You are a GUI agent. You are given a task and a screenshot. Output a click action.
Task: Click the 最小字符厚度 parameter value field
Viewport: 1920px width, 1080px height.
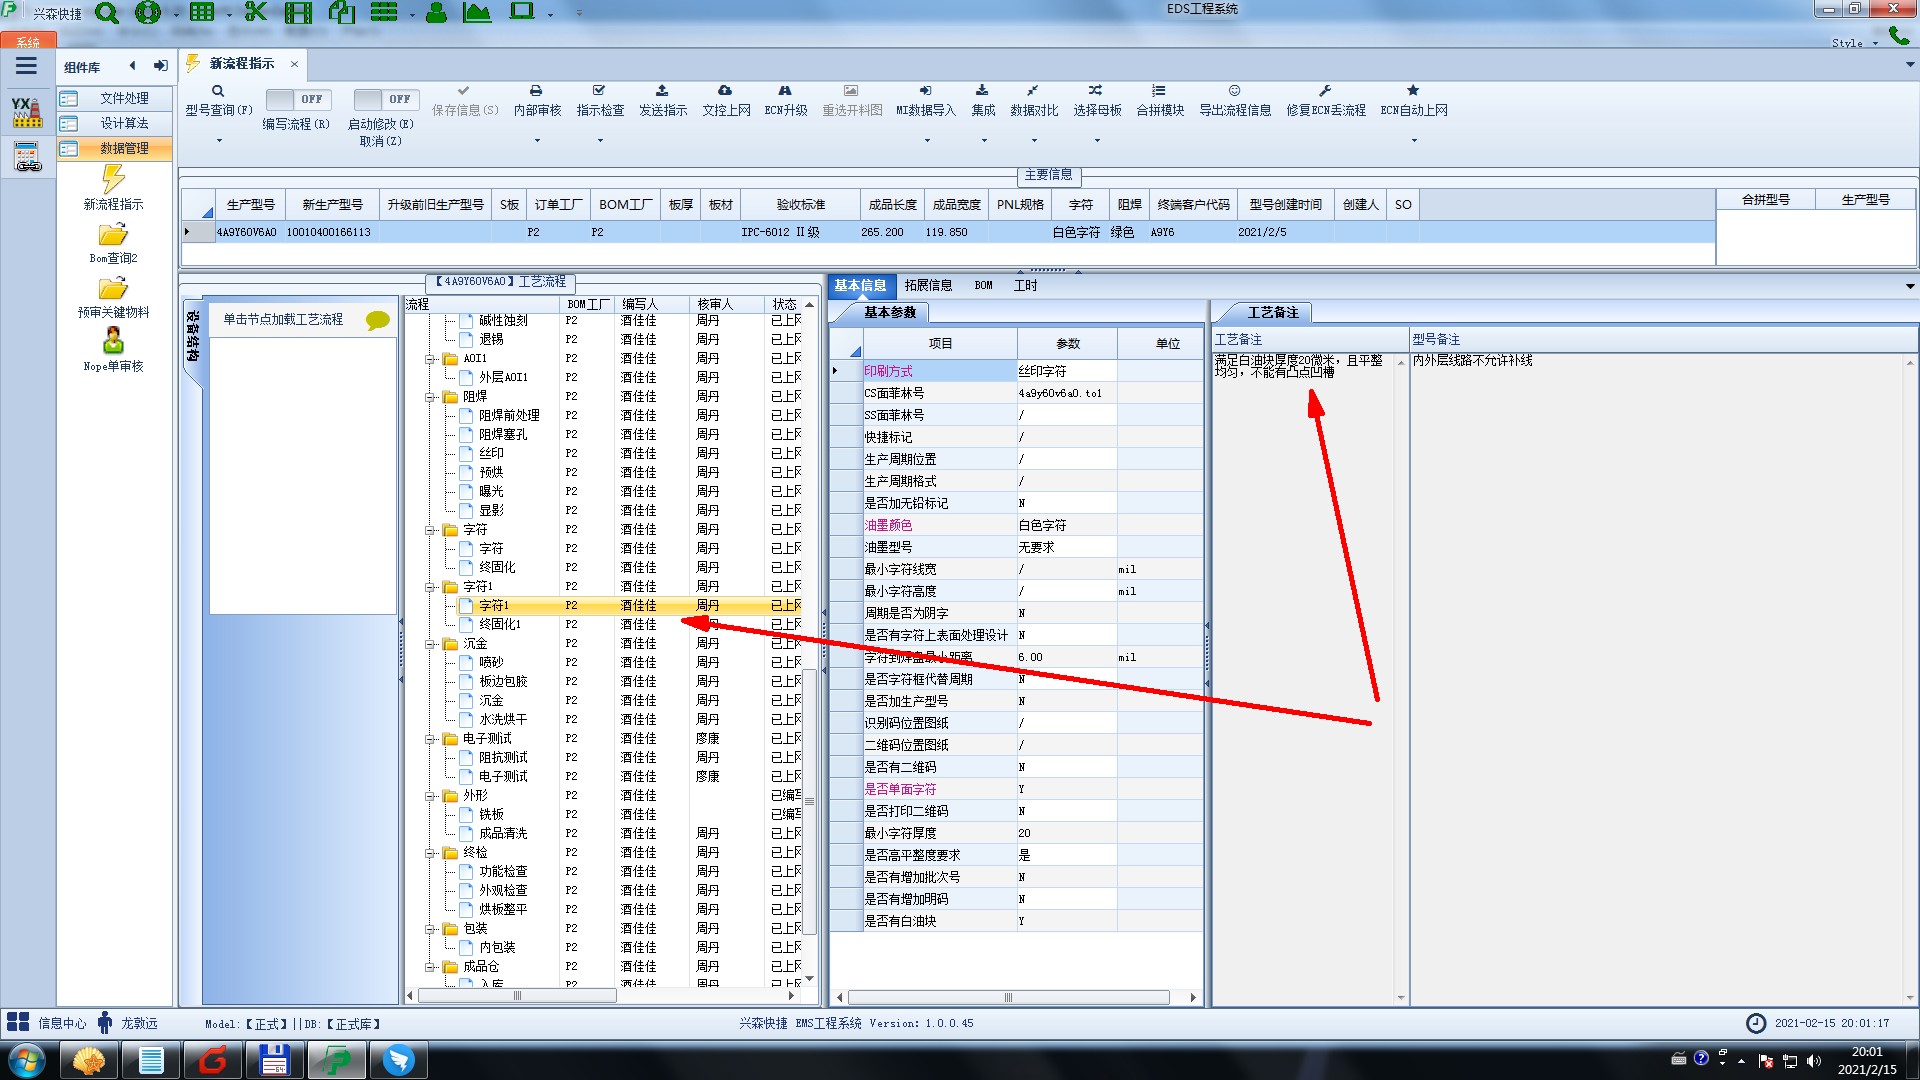pos(1066,833)
